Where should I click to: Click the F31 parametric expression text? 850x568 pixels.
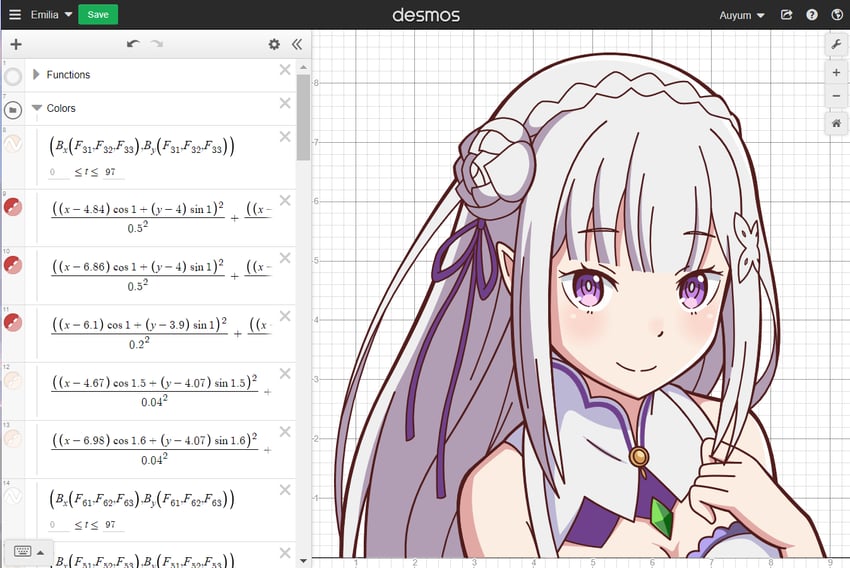(x=141, y=146)
